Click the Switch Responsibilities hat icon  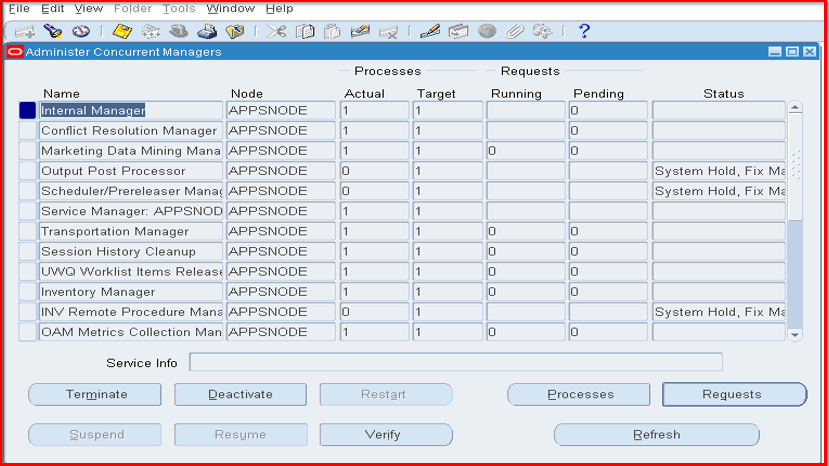pos(179,32)
